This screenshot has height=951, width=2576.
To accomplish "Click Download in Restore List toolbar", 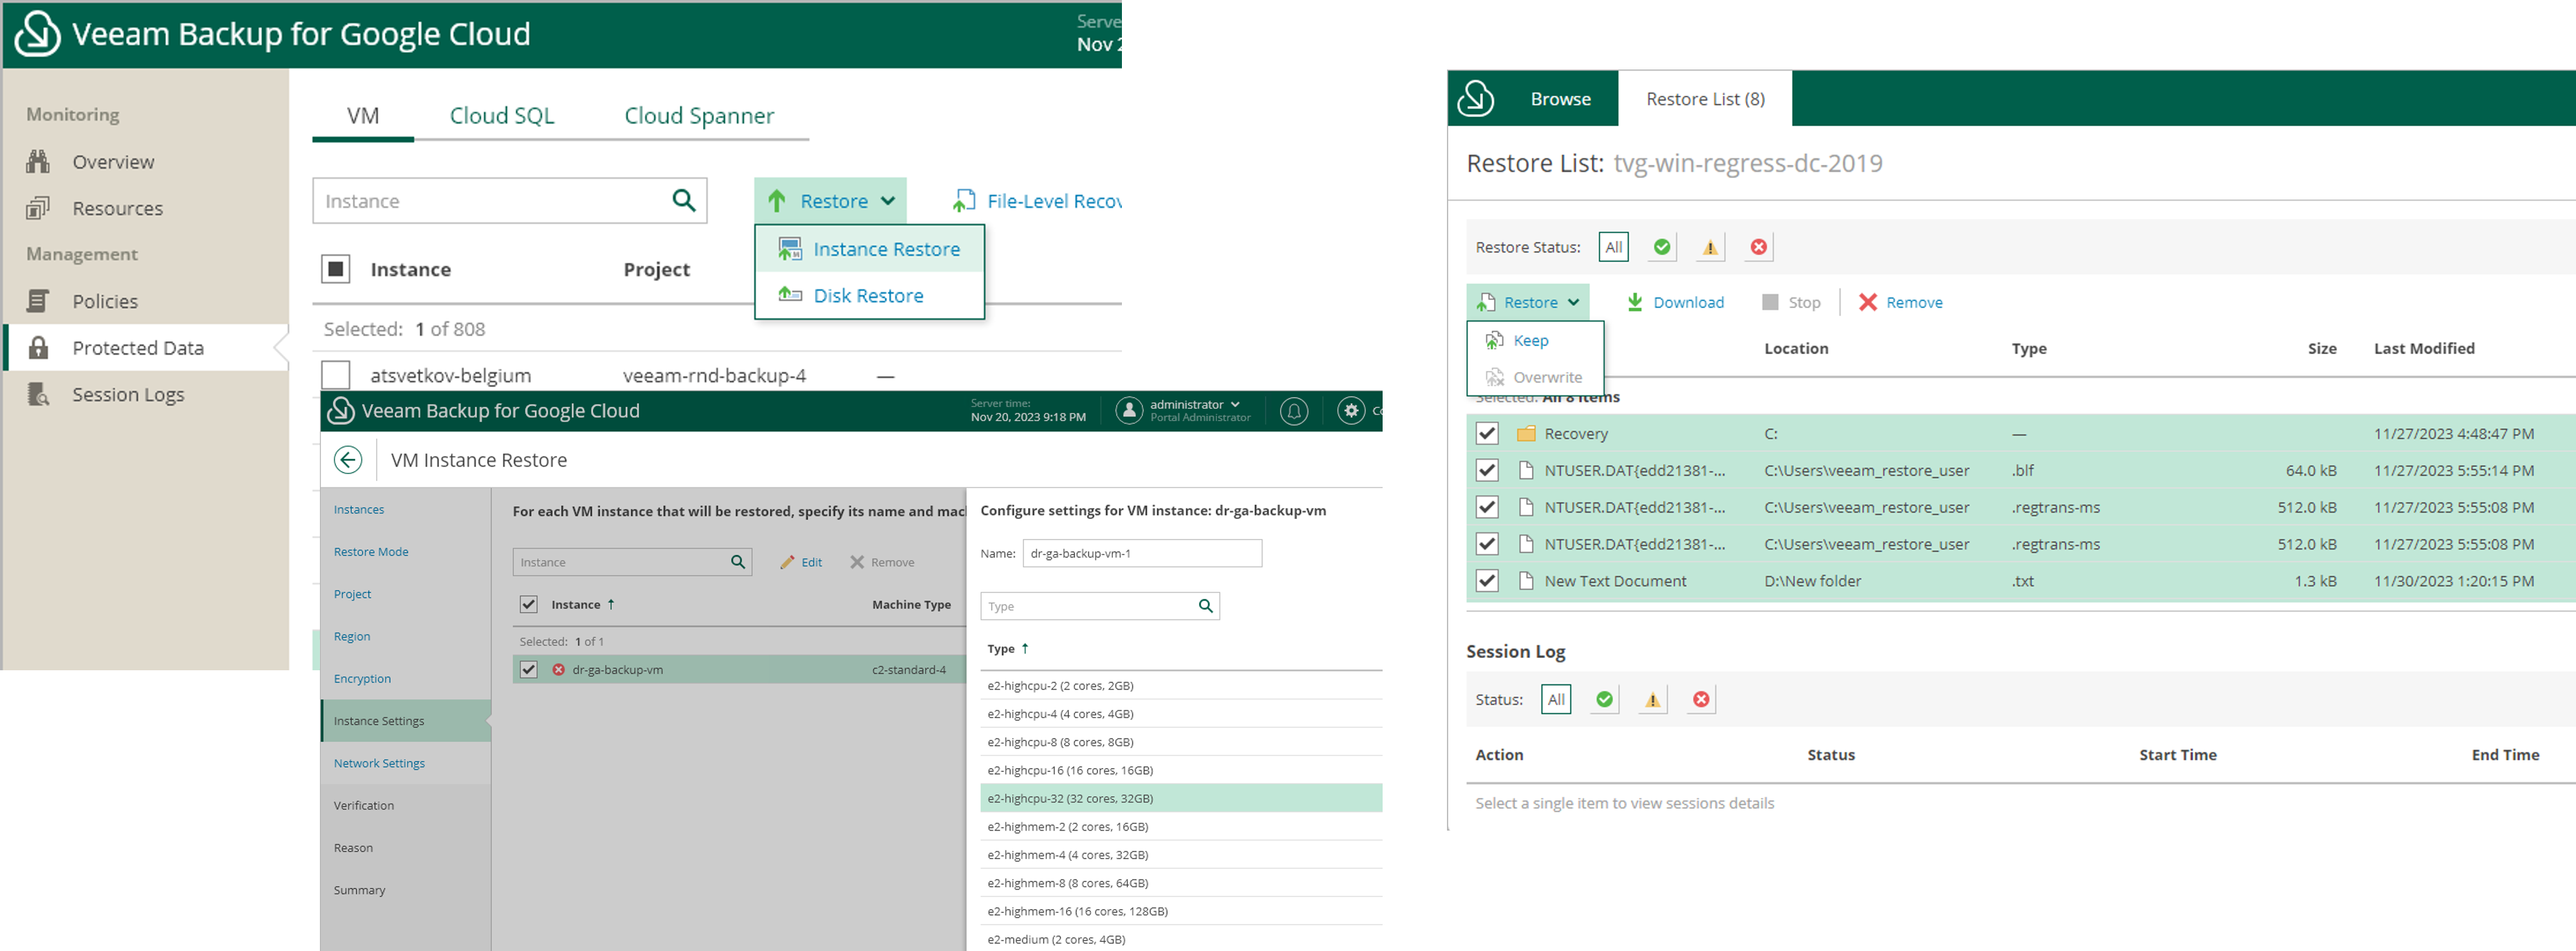I will (1675, 302).
